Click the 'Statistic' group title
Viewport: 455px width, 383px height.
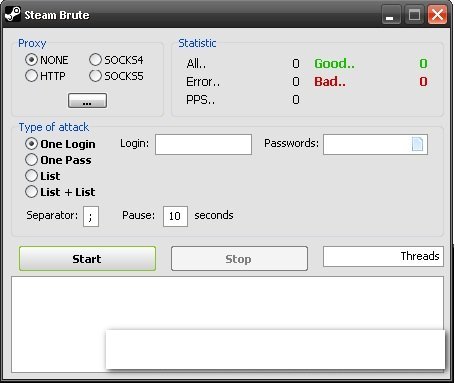[197, 43]
